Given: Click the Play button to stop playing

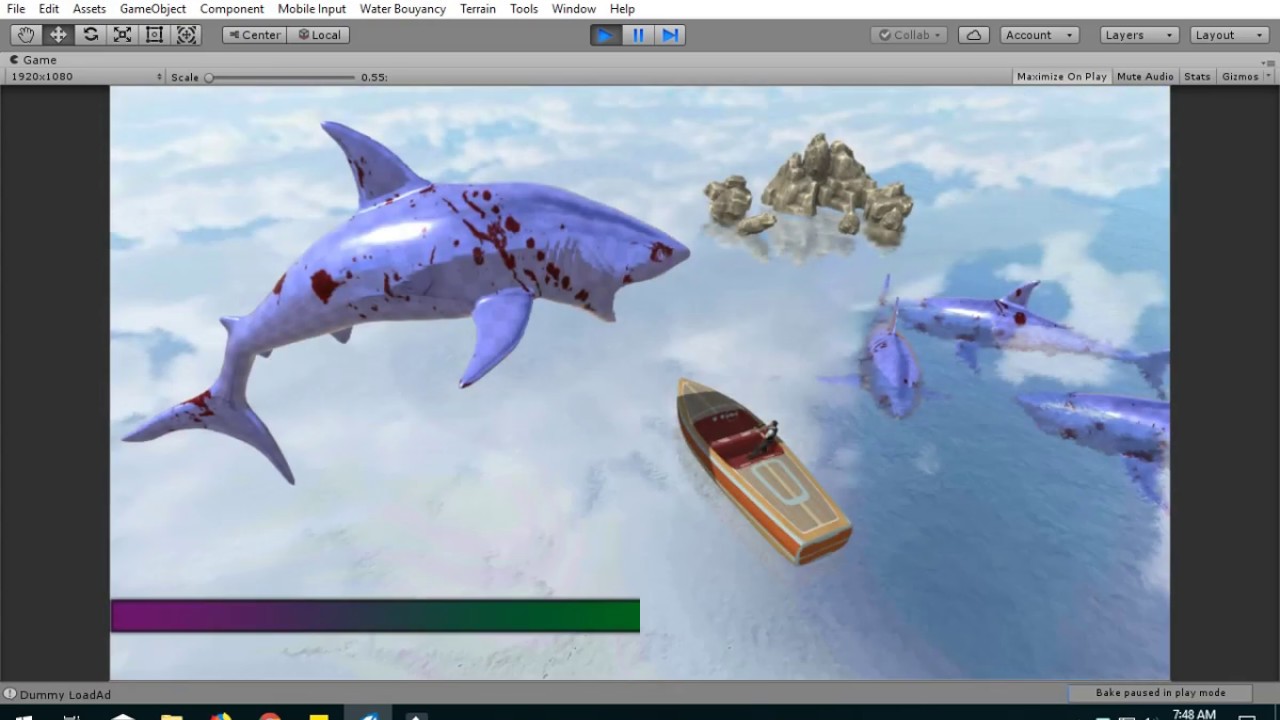Looking at the screenshot, I should [605, 34].
